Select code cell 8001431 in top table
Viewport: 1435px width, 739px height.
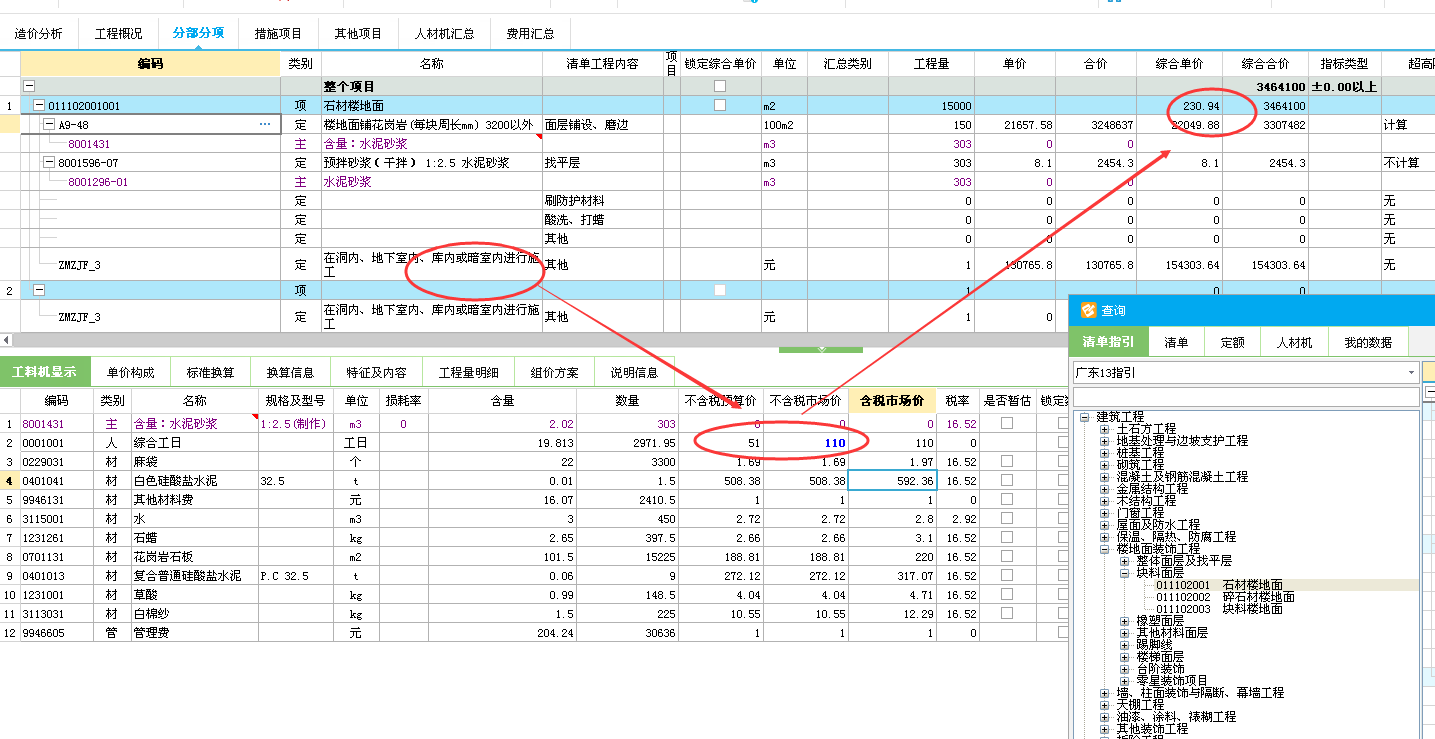click(150, 144)
